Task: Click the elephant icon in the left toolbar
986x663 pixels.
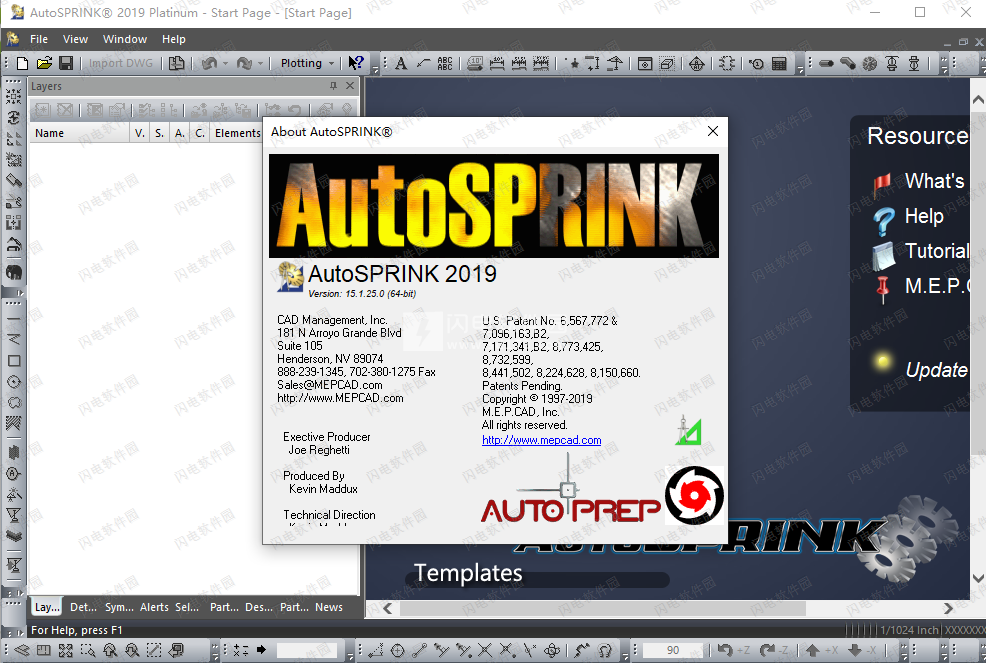Action: click(13, 272)
